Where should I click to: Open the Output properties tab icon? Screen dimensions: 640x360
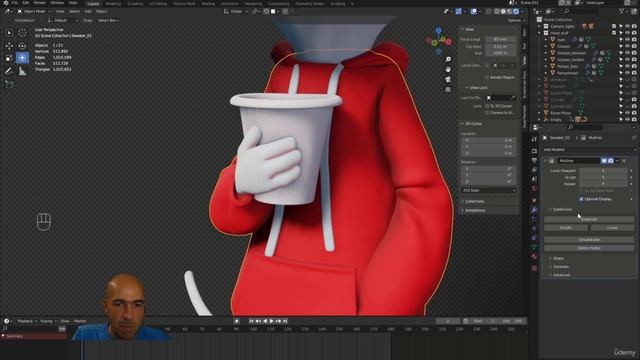[534, 160]
